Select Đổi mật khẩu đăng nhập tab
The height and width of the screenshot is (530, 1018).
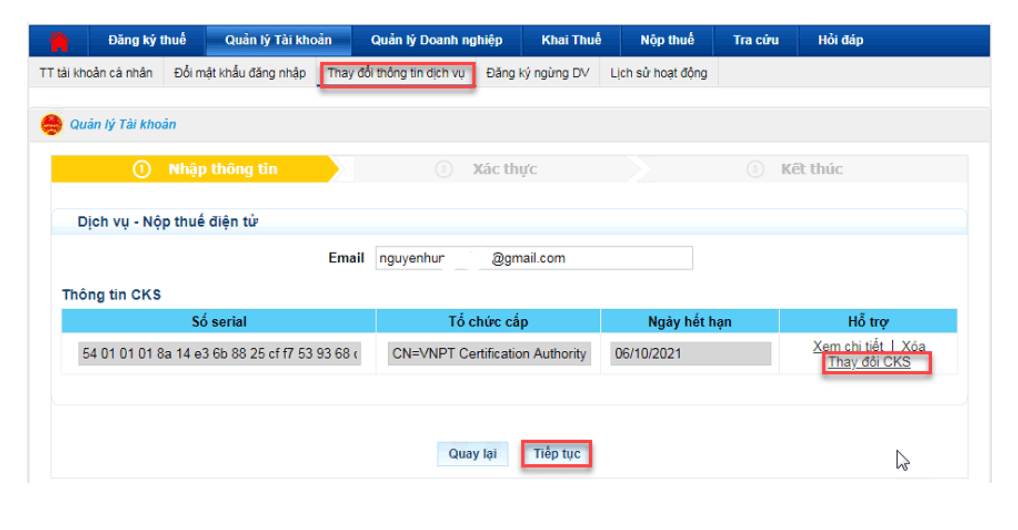pyautogui.click(x=240, y=73)
